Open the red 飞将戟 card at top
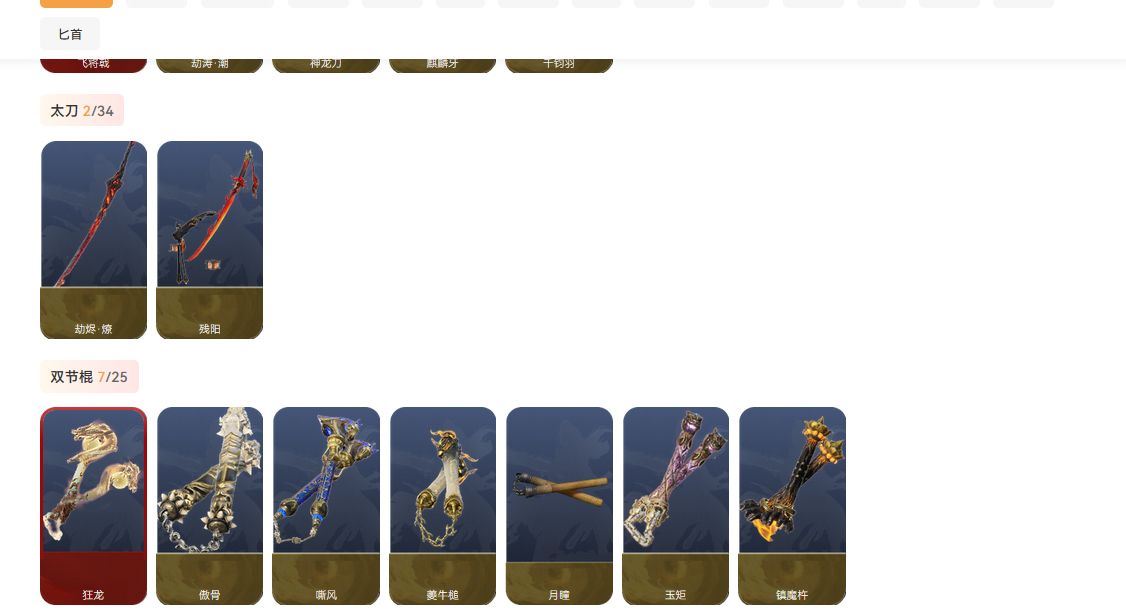 [x=93, y=65]
